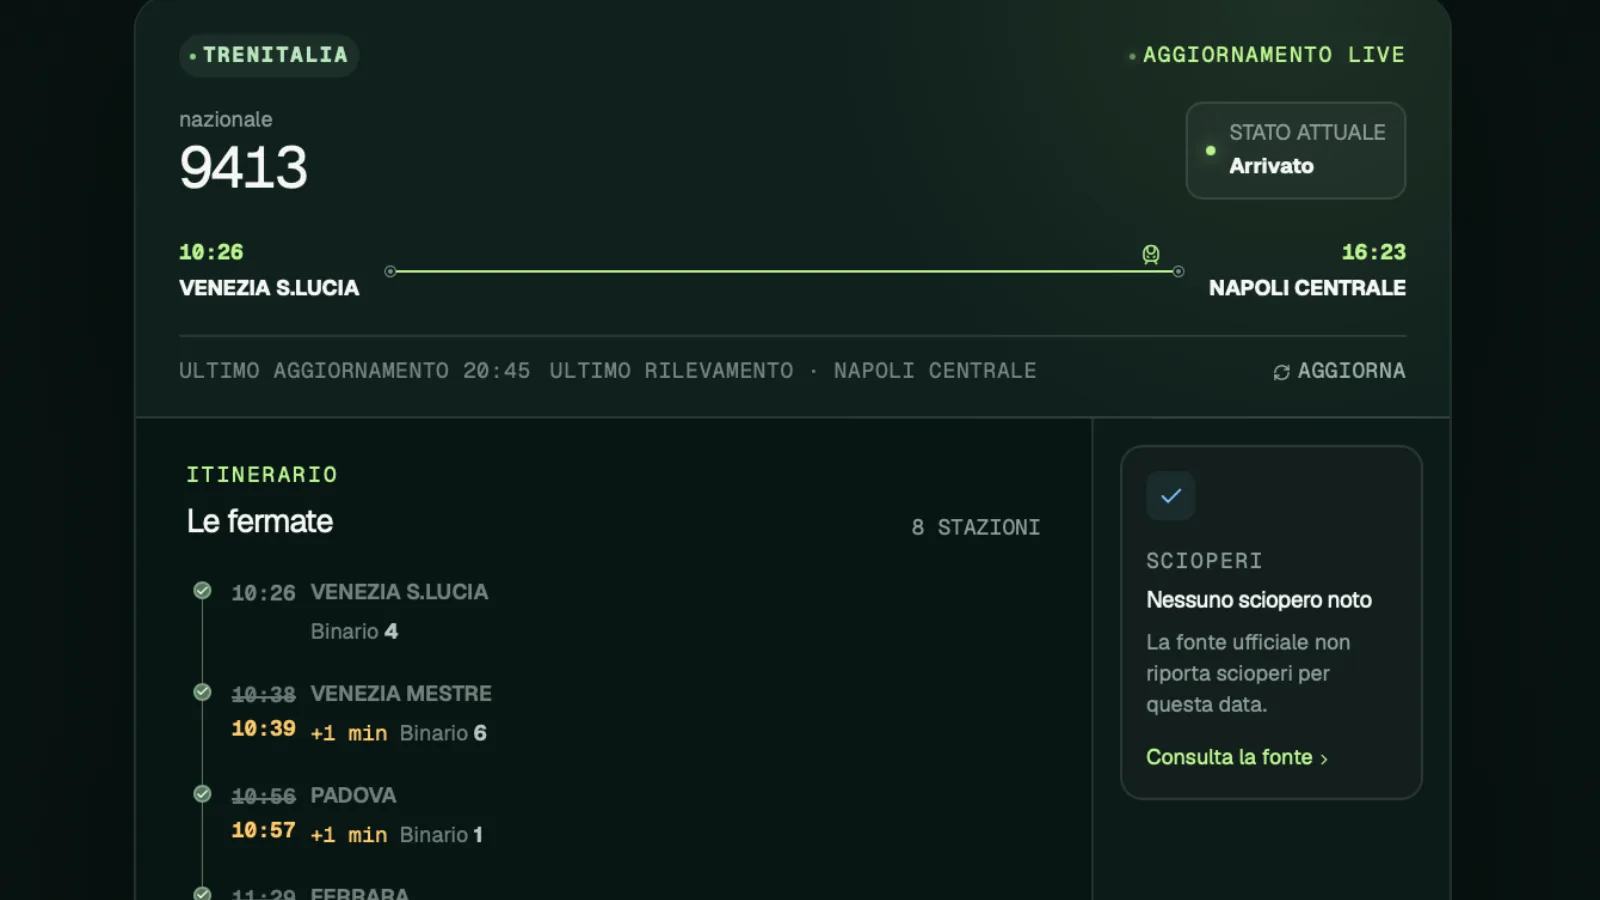
Task: Click the Stato attuale Arrivato status box
Action: point(1296,150)
